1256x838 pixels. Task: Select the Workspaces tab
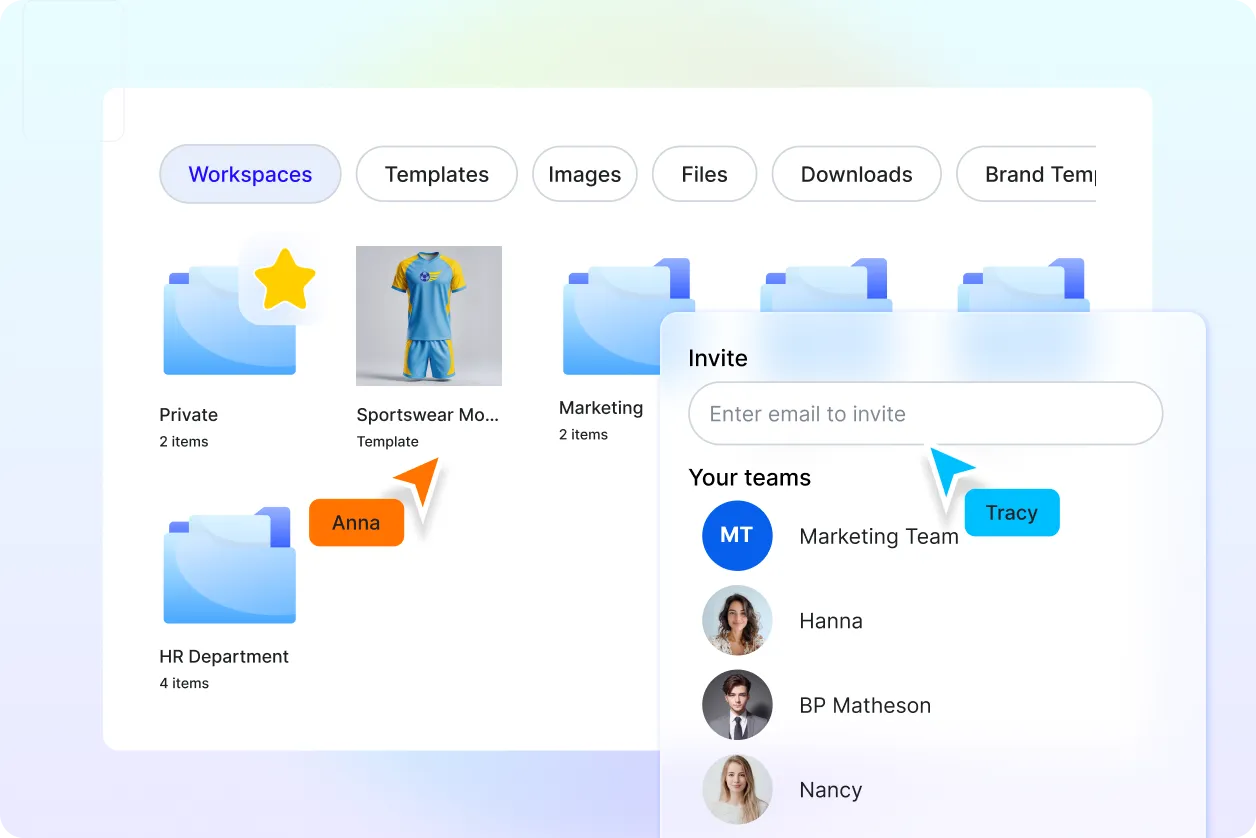(x=250, y=174)
